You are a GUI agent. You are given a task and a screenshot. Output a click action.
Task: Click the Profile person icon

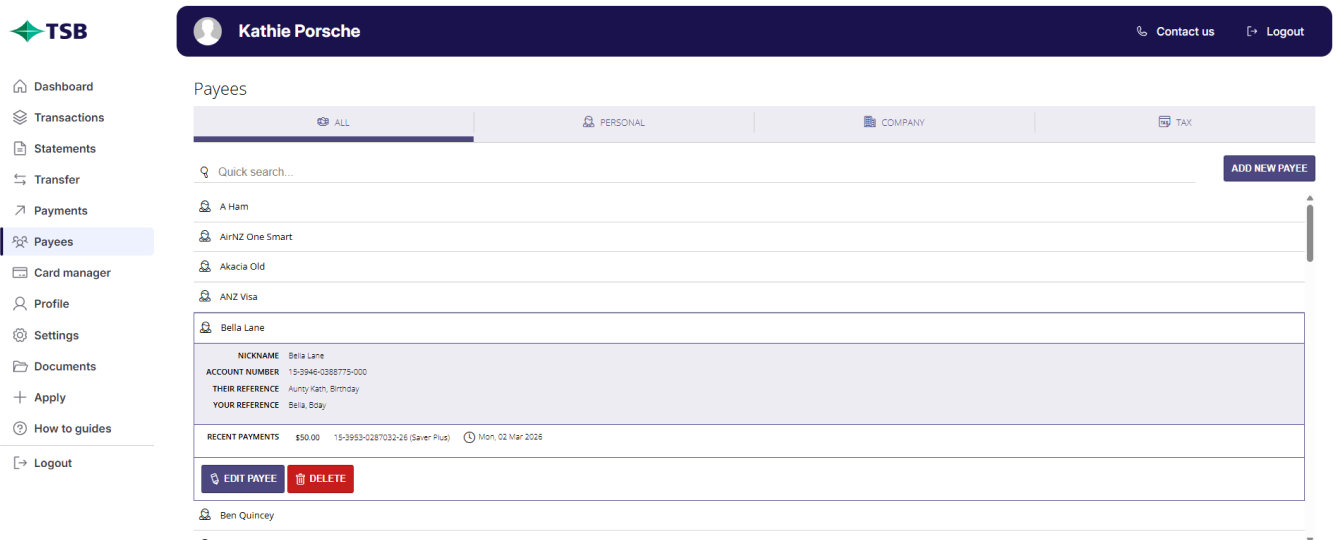tap(20, 304)
